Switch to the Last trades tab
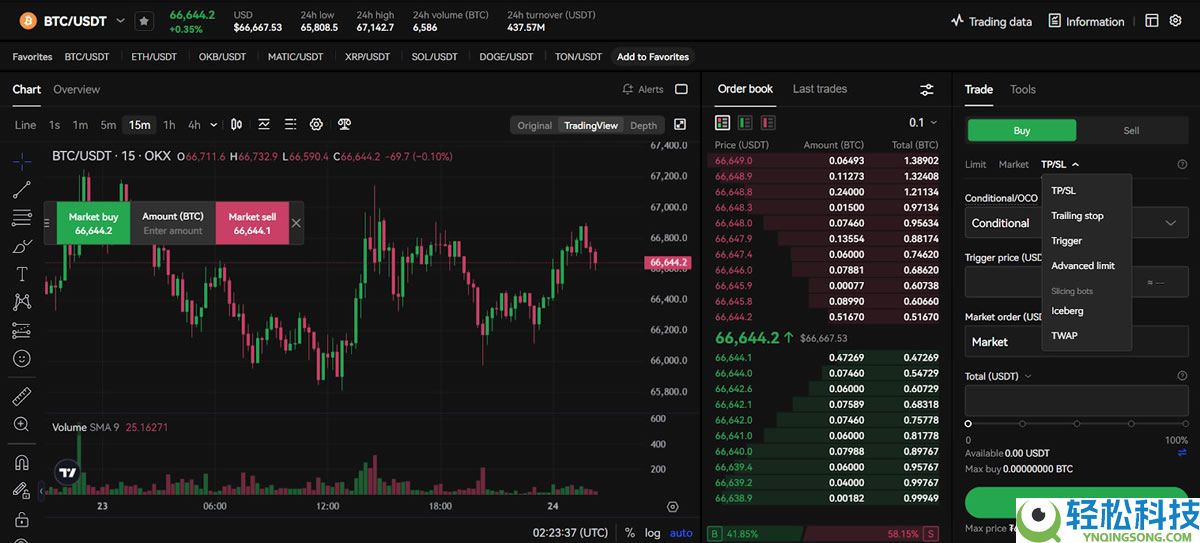Screen dimensions: 1200x543 point(819,89)
